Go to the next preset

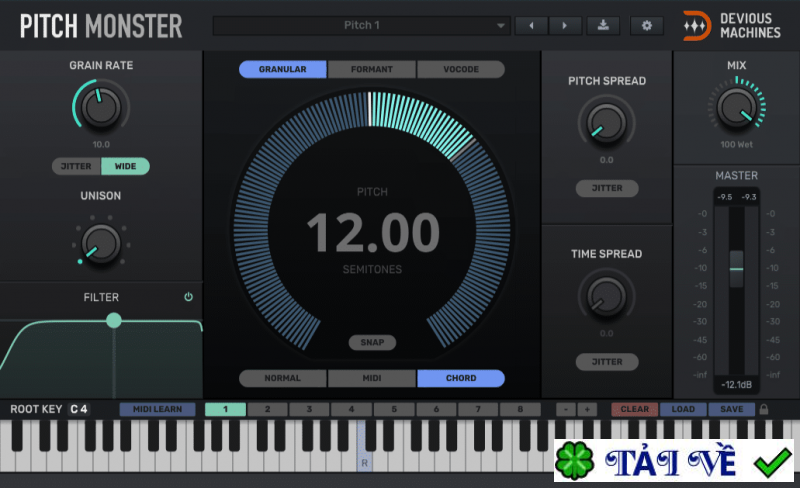[565, 26]
